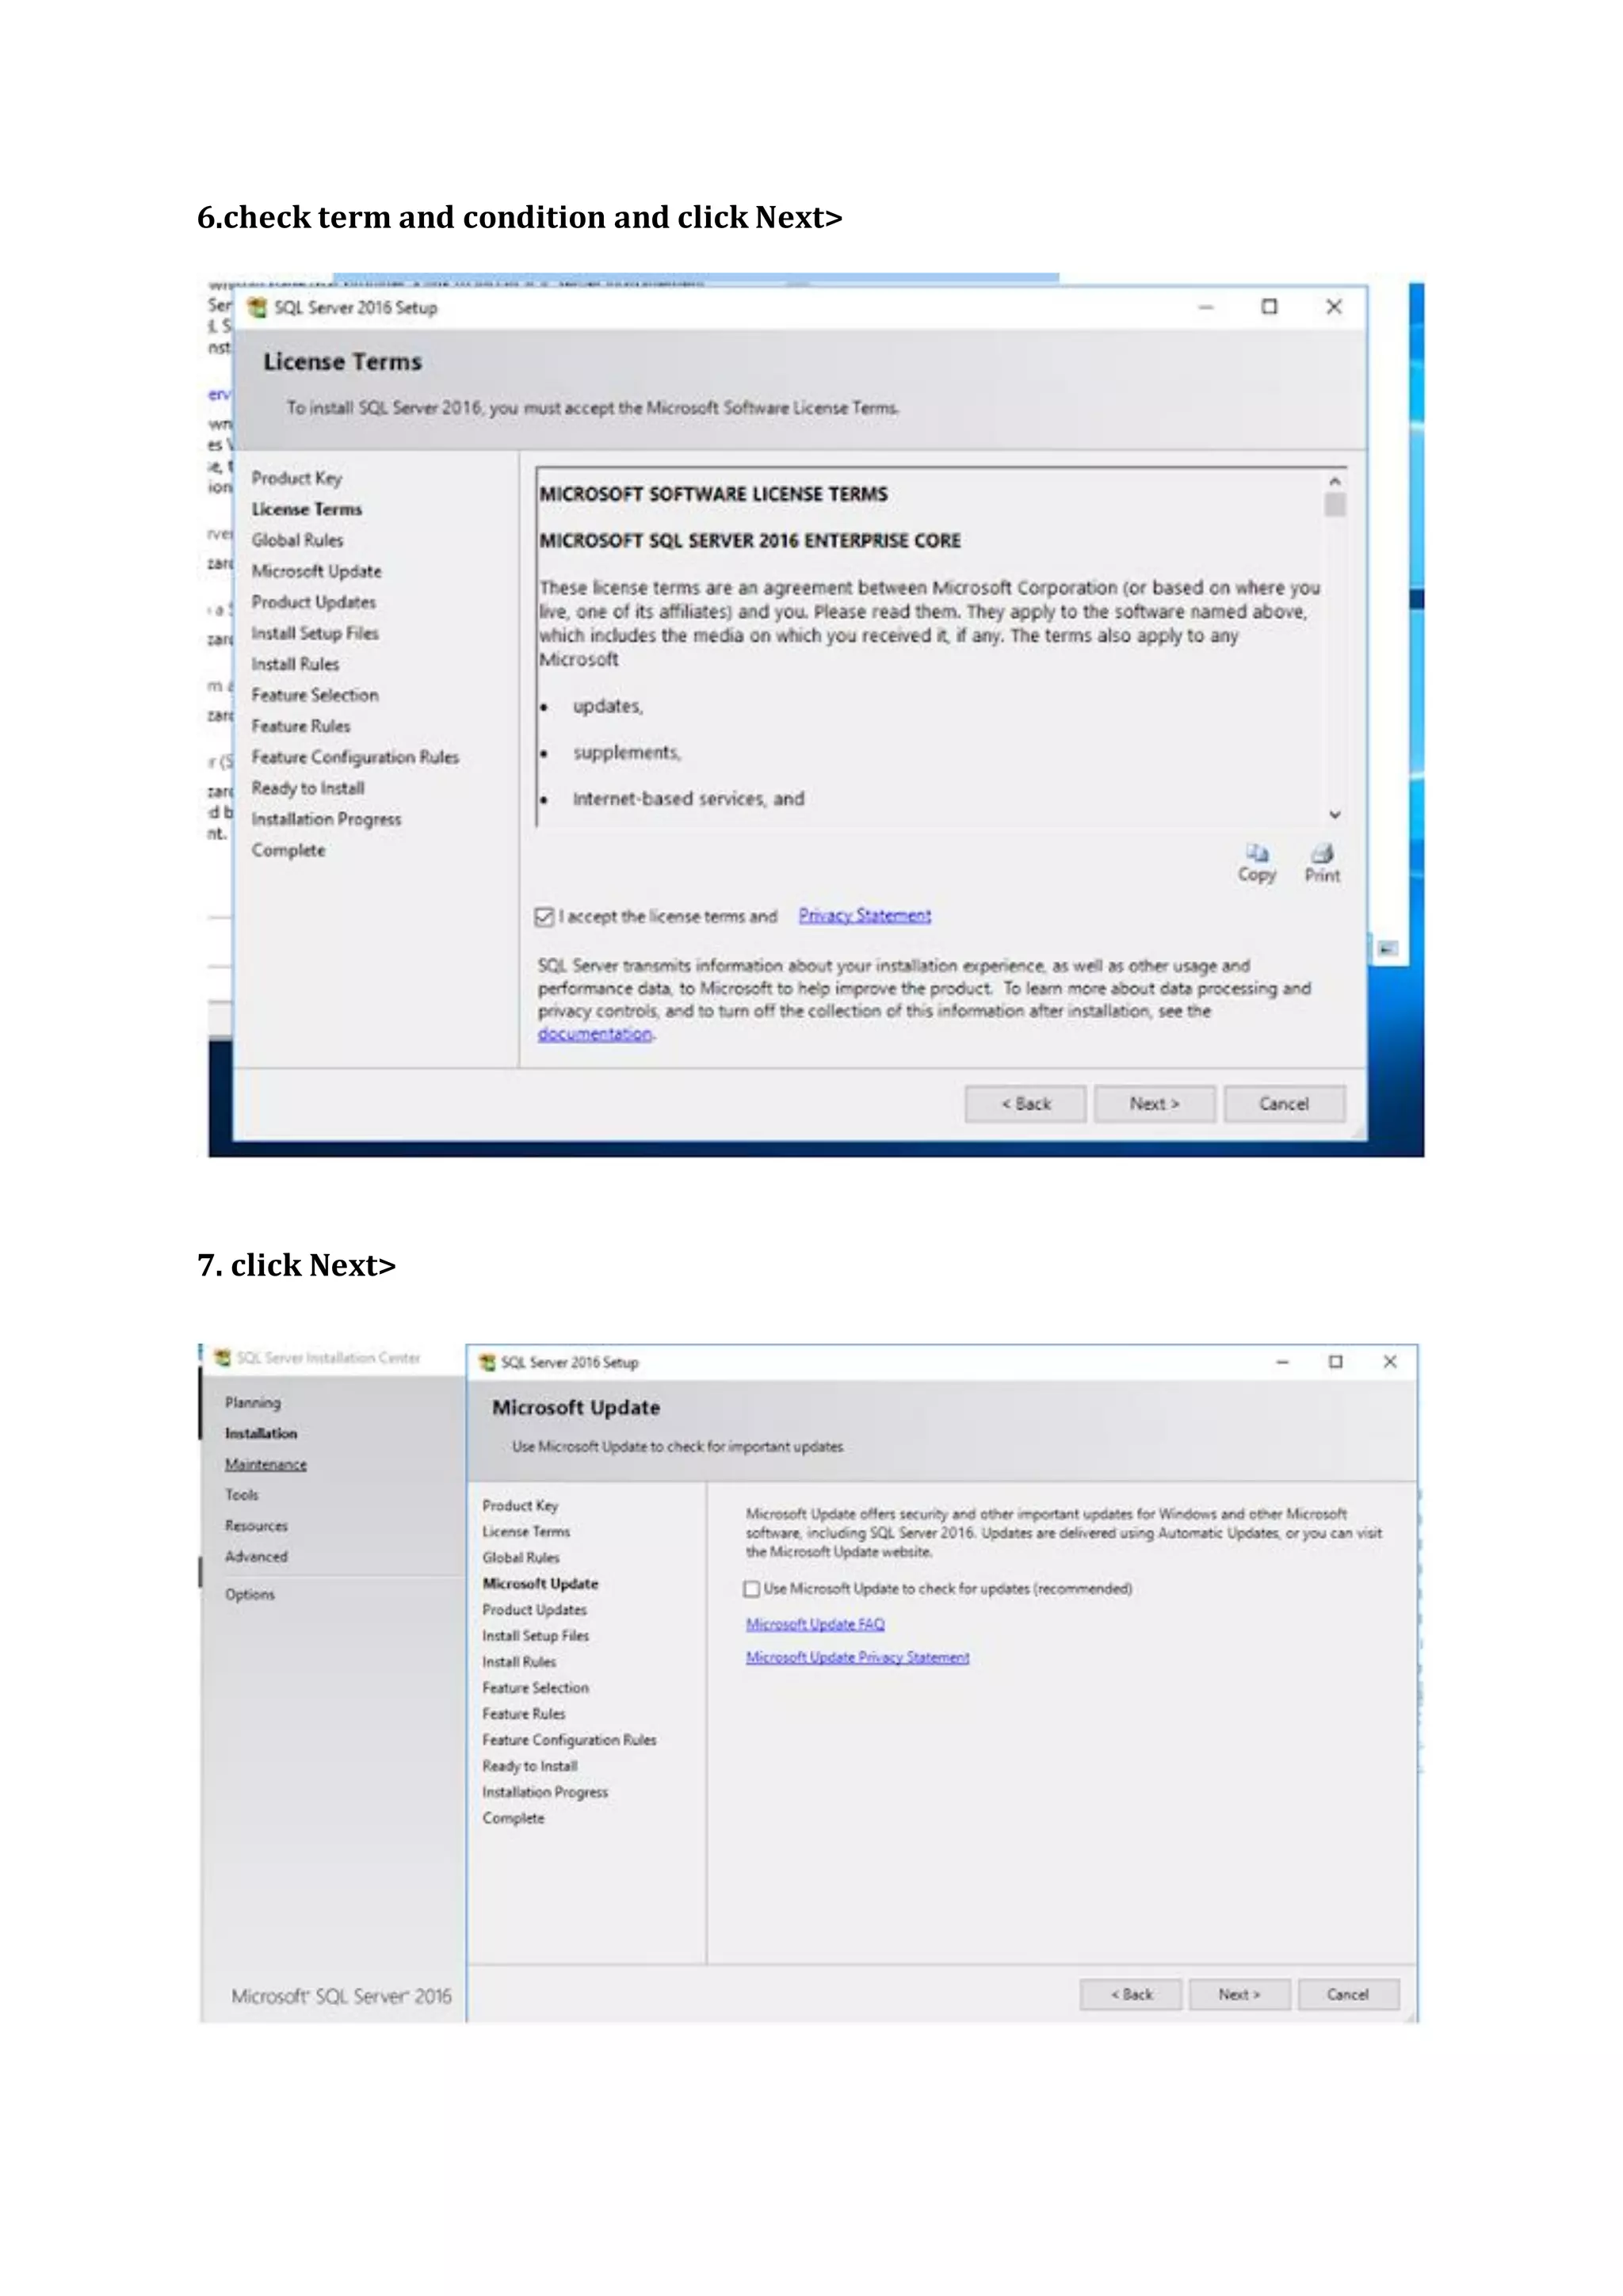
Task: Click Product Updates step in License Terms window
Action: coord(313,602)
